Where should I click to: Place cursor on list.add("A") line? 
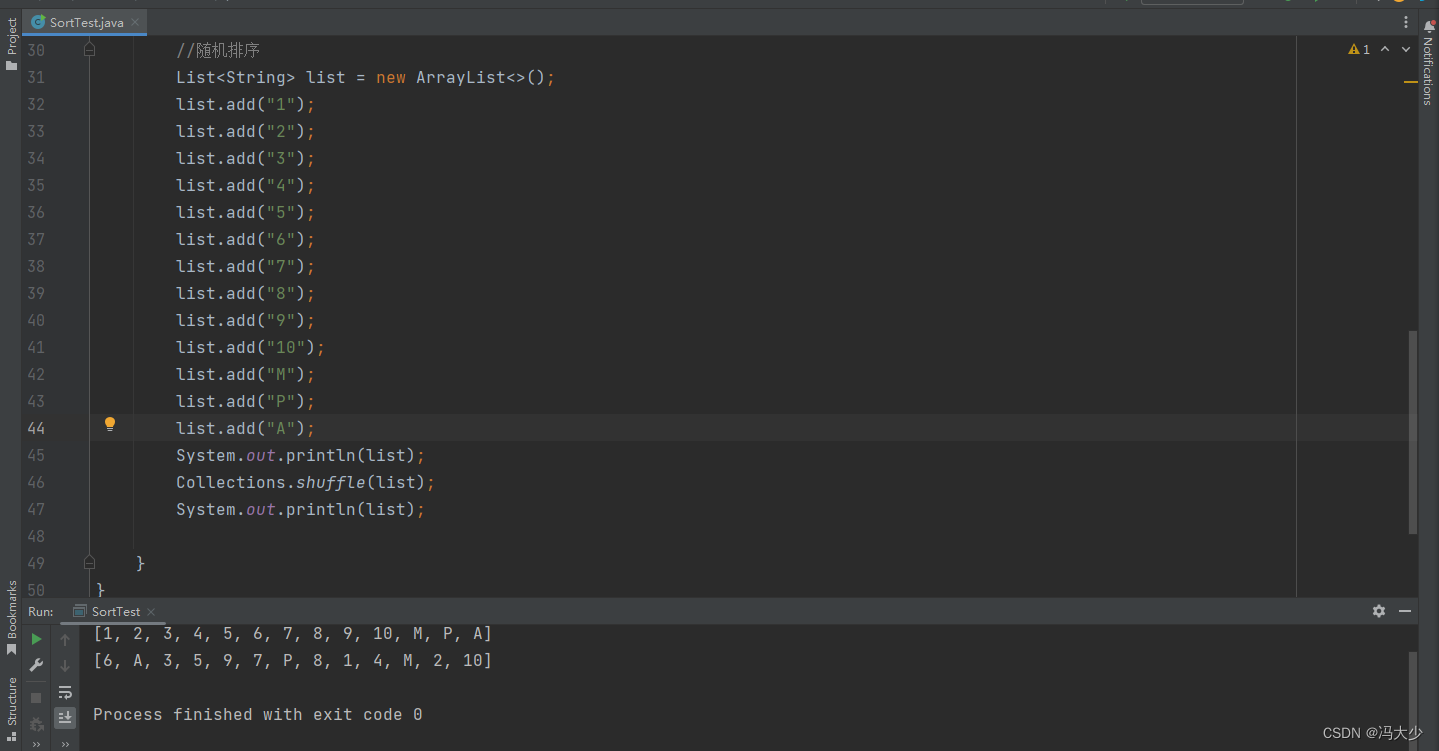pyautogui.click(x=245, y=428)
